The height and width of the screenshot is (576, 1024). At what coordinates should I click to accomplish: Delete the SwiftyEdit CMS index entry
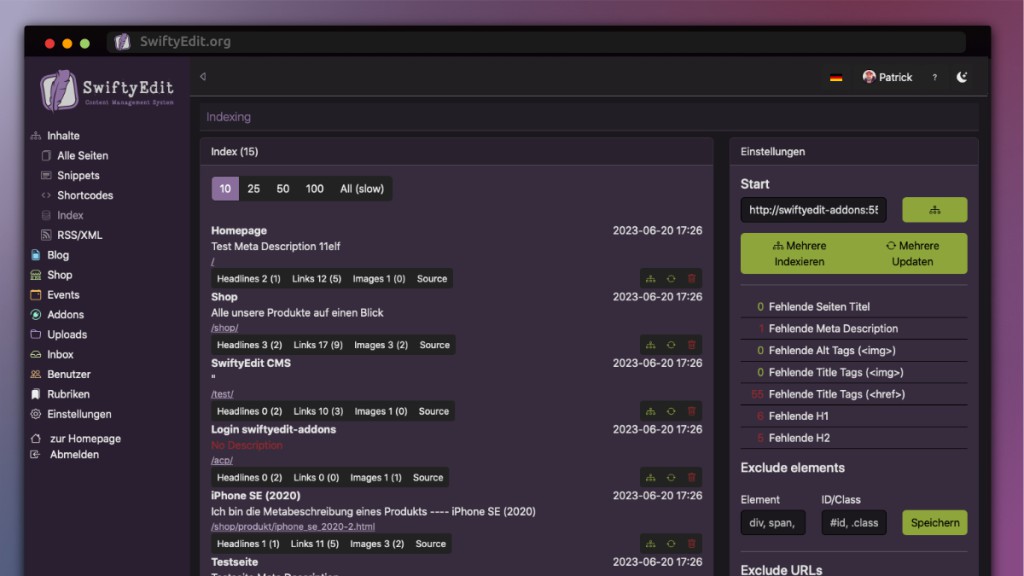691,411
